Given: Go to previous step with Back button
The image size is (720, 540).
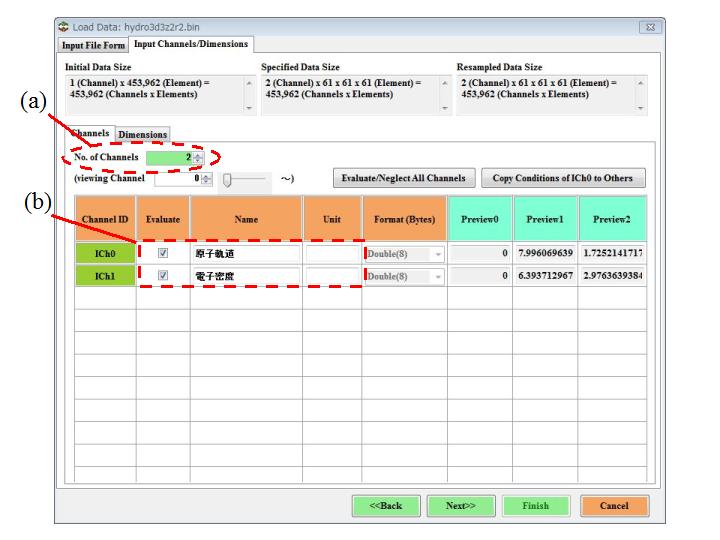Looking at the screenshot, I should point(386,506).
